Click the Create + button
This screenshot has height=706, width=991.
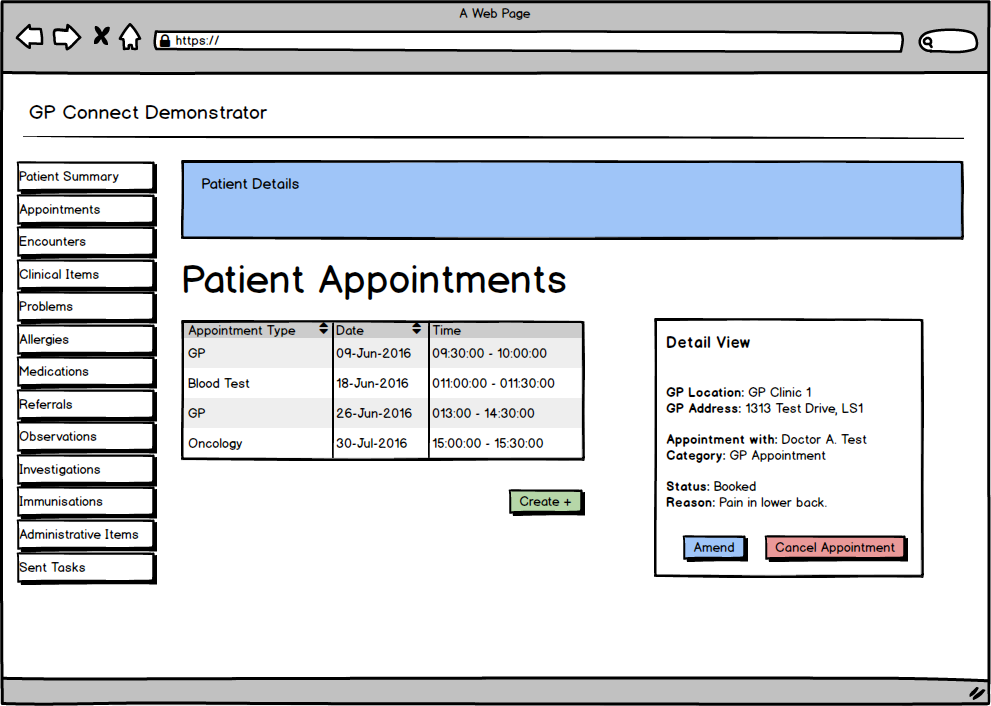pyautogui.click(x=545, y=501)
